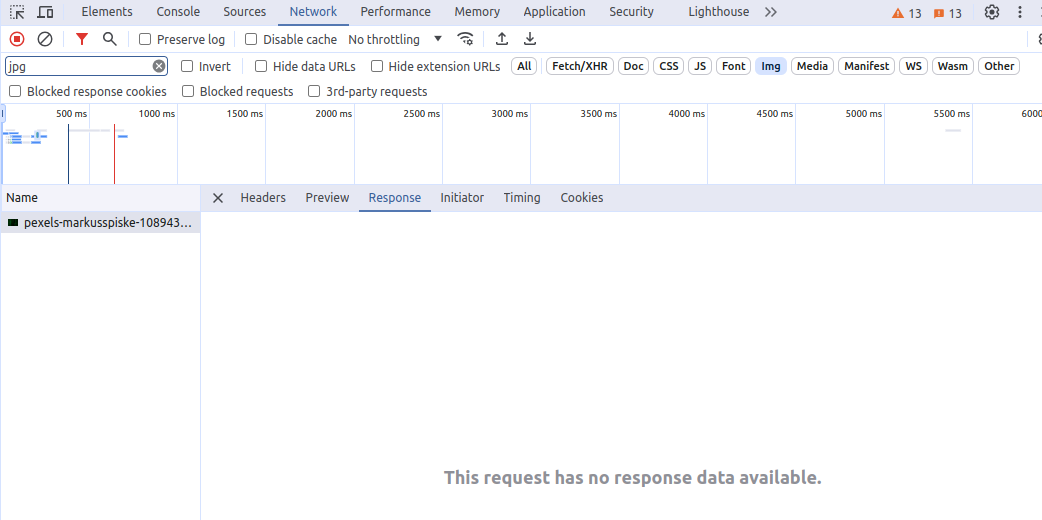Viewport: 1042px width, 520px height.
Task: Check Blocked response cookies
Action: coord(15,91)
